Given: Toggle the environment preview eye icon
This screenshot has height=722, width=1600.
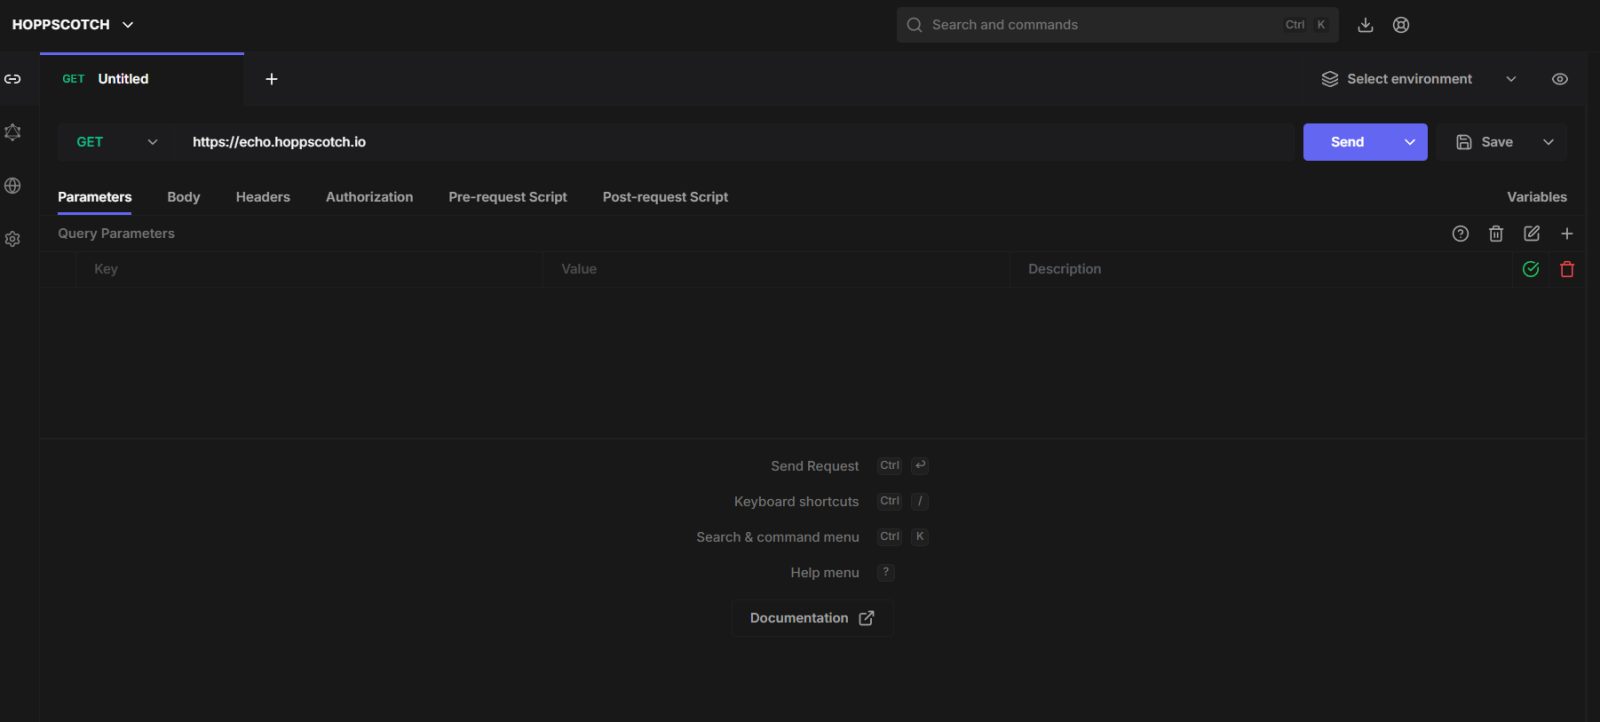Looking at the screenshot, I should coord(1560,79).
